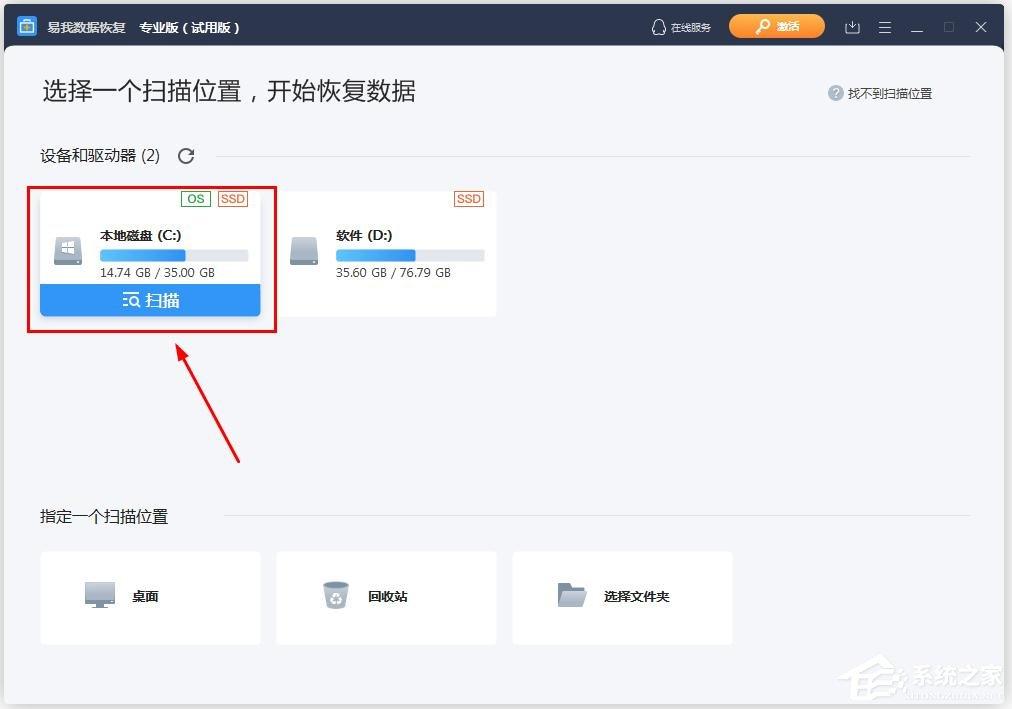
Task: Click the OS badge on Local Disk C
Action: (x=195, y=199)
